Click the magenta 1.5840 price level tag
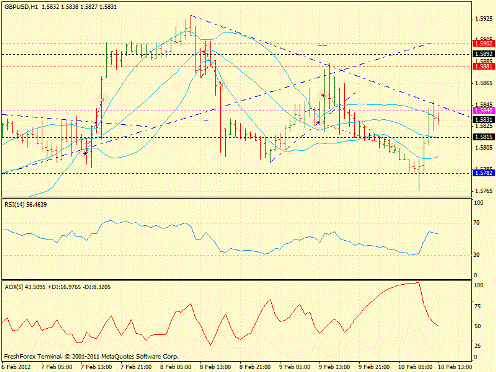The width and height of the screenshot is (496, 372). pyautogui.click(x=483, y=110)
